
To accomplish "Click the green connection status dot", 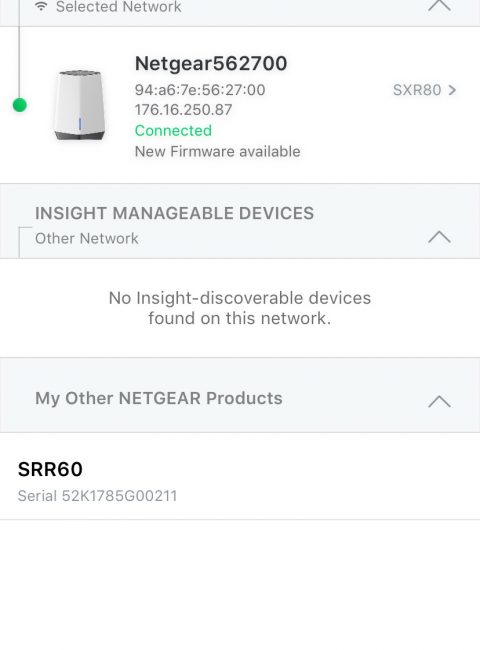I will tap(19, 105).
